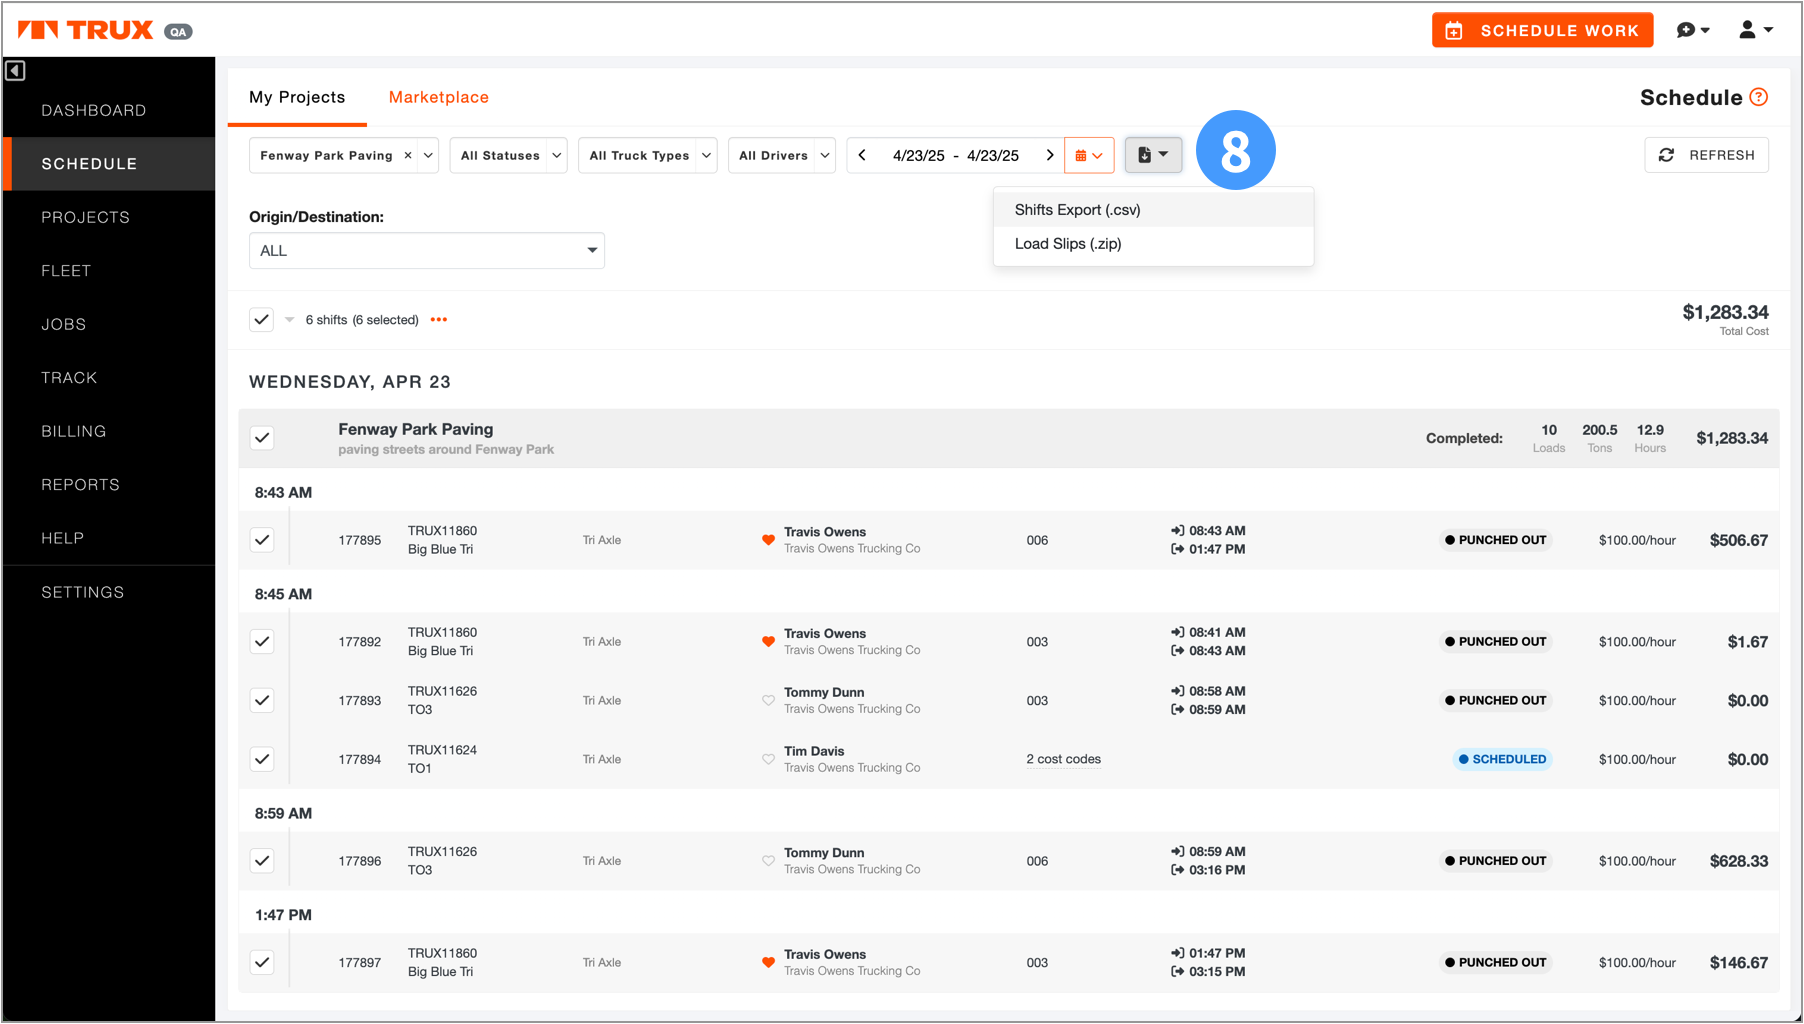Toggle favorite heart for Tim Davis
Viewport: 1804px width, 1024px height.
point(768,759)
